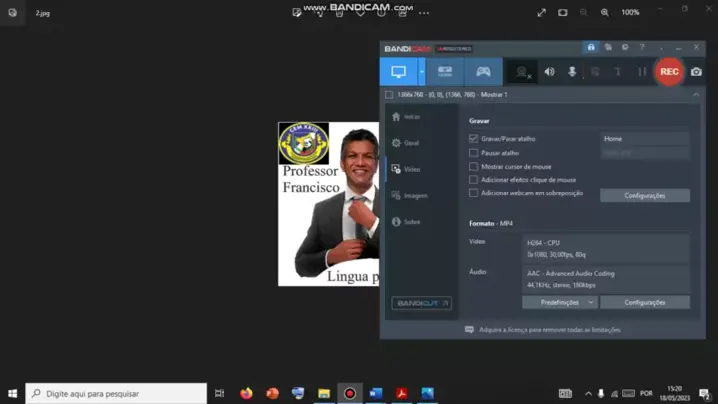The height and width of the screenshot is (404, 718).
Task: Select screen recording mode icon
Action: pyautogui.click(x=398, y=72)
